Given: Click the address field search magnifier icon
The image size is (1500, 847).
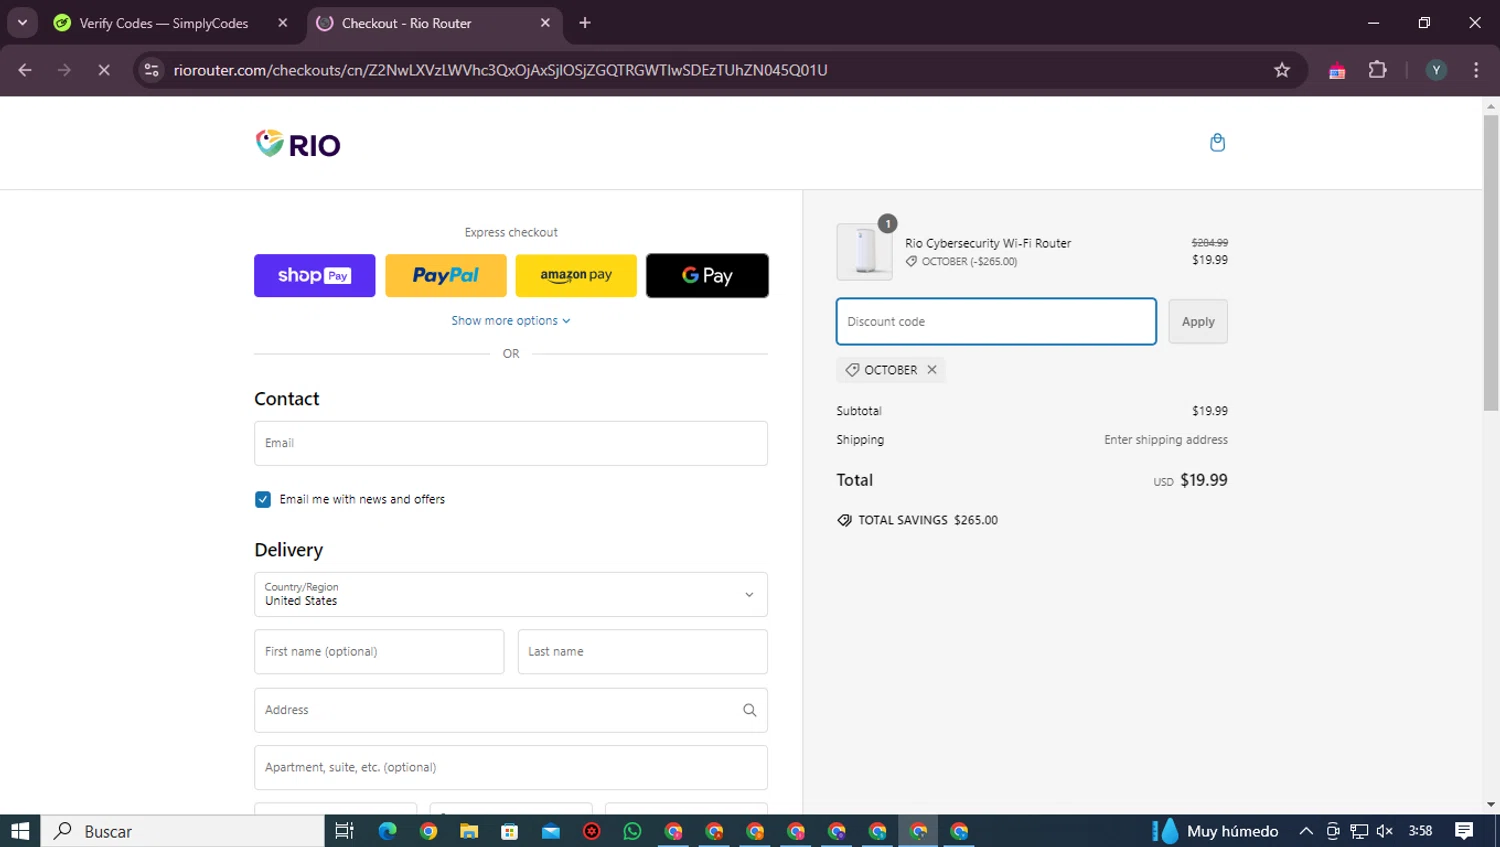Looking at the screenshot, I should coord(749,710).
